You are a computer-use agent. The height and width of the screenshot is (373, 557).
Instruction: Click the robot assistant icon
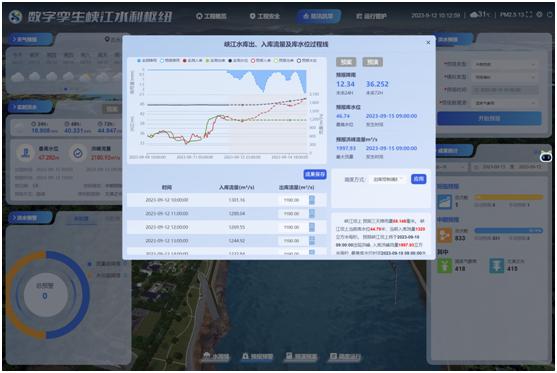tap(546, 156)
